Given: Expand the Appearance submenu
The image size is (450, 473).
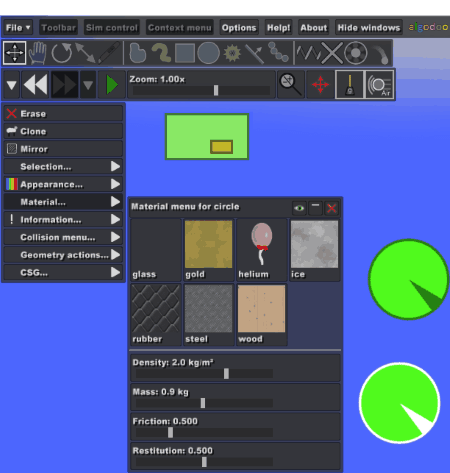Looking at the screenshot, I should point(63,184).
